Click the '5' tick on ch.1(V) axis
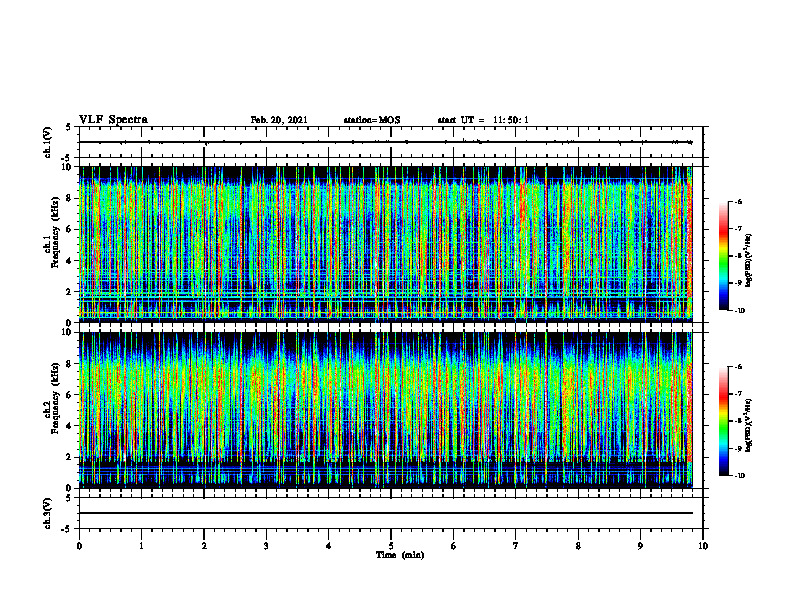Image resolution: width=792 pixels, height=612 pixels. 70,127
